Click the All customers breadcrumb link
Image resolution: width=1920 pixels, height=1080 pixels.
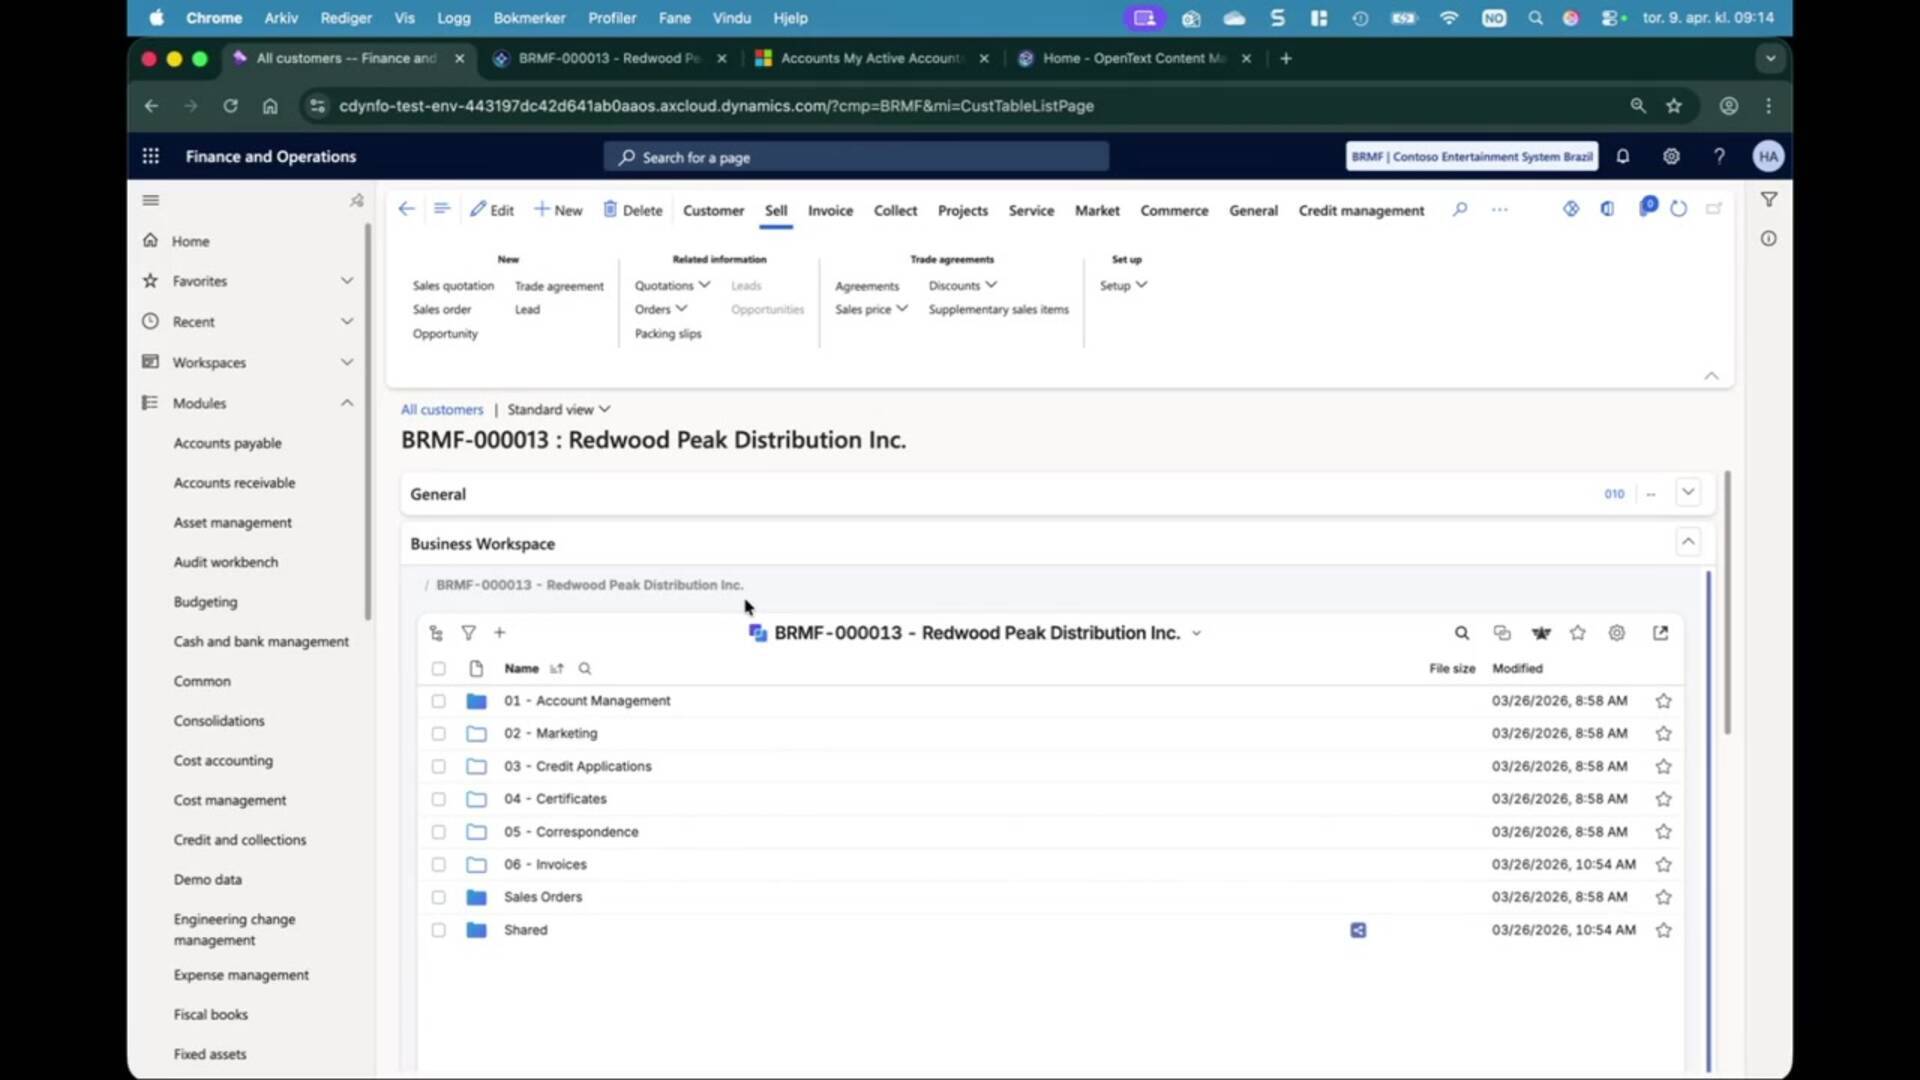click(x=441, y=409)
